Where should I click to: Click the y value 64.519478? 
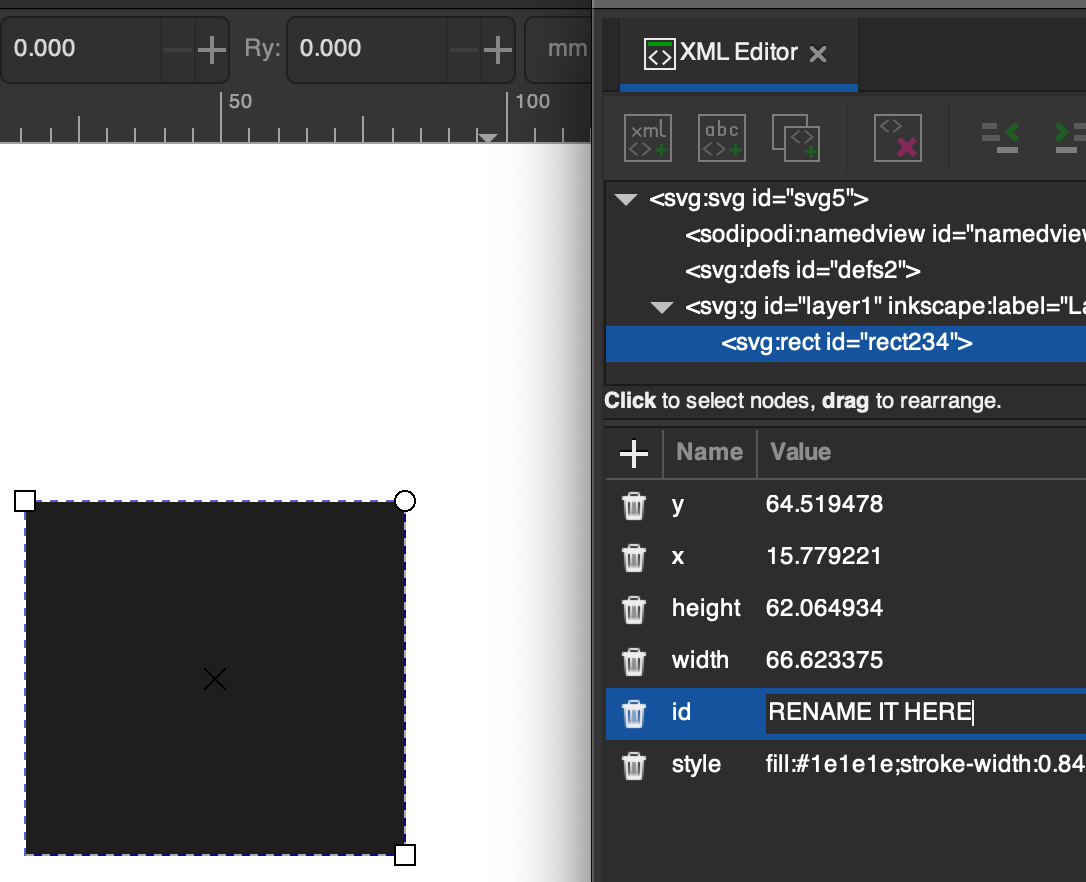coord(824,504)
